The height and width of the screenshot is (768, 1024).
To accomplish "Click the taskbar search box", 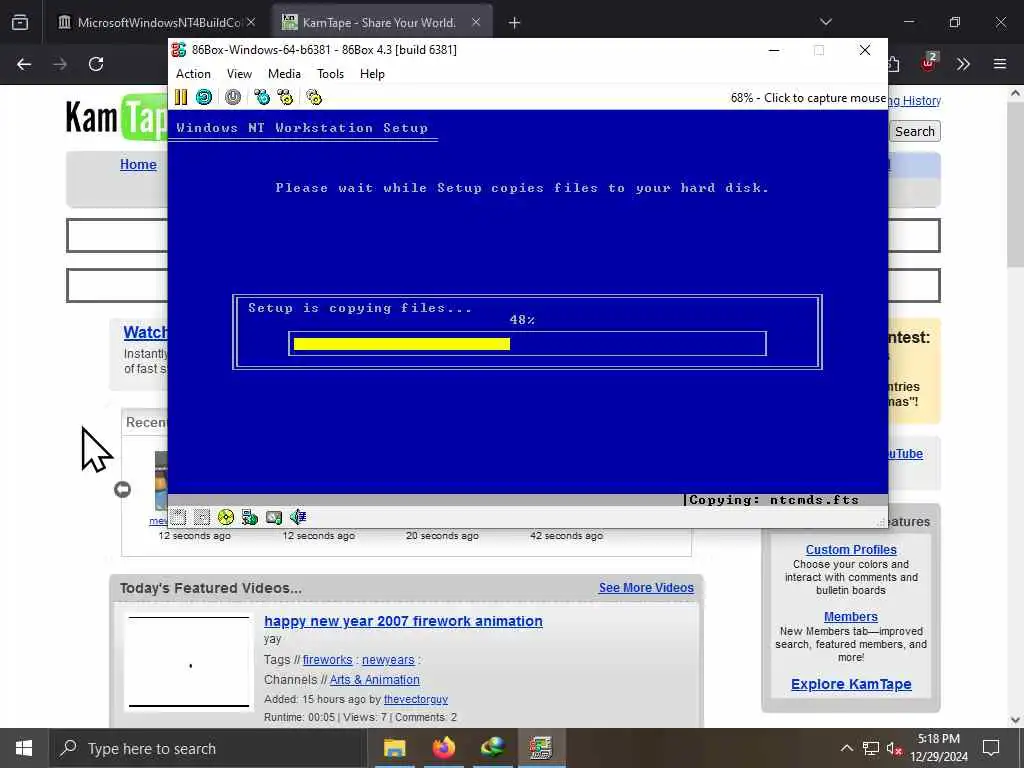I will coord(208,748).
